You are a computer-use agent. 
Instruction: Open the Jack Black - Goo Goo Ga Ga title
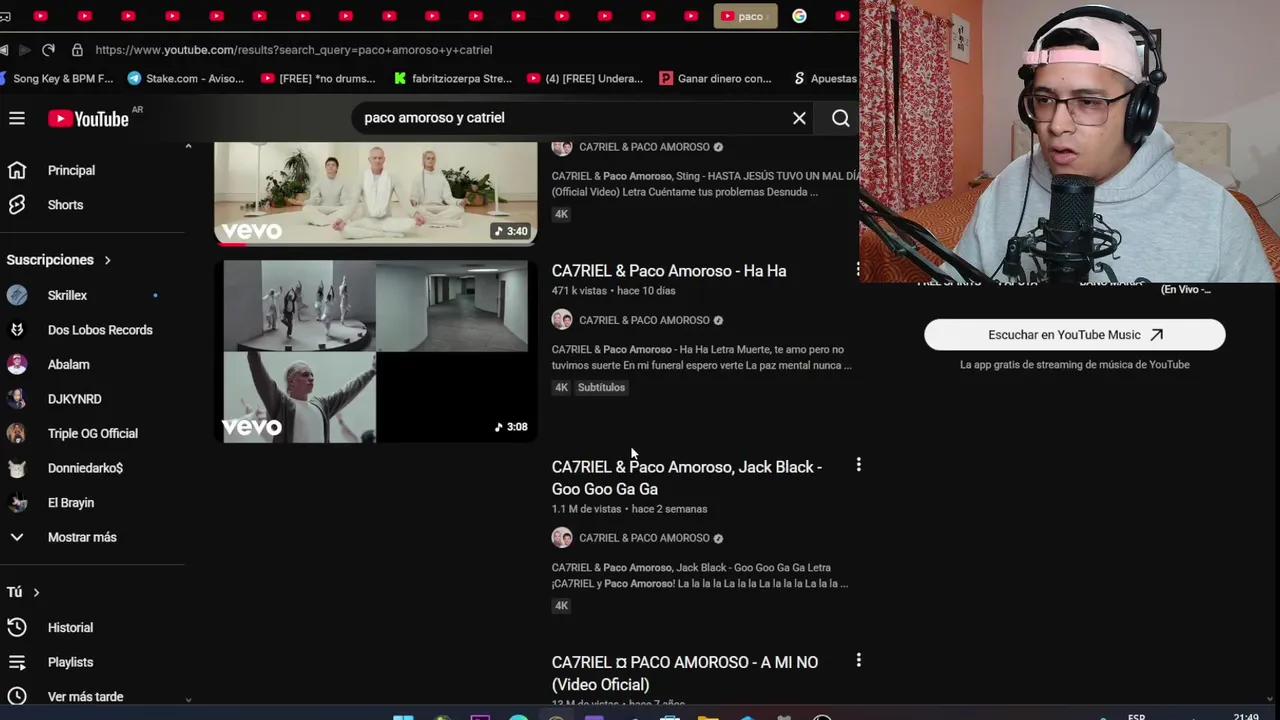(x=687, y=478)
